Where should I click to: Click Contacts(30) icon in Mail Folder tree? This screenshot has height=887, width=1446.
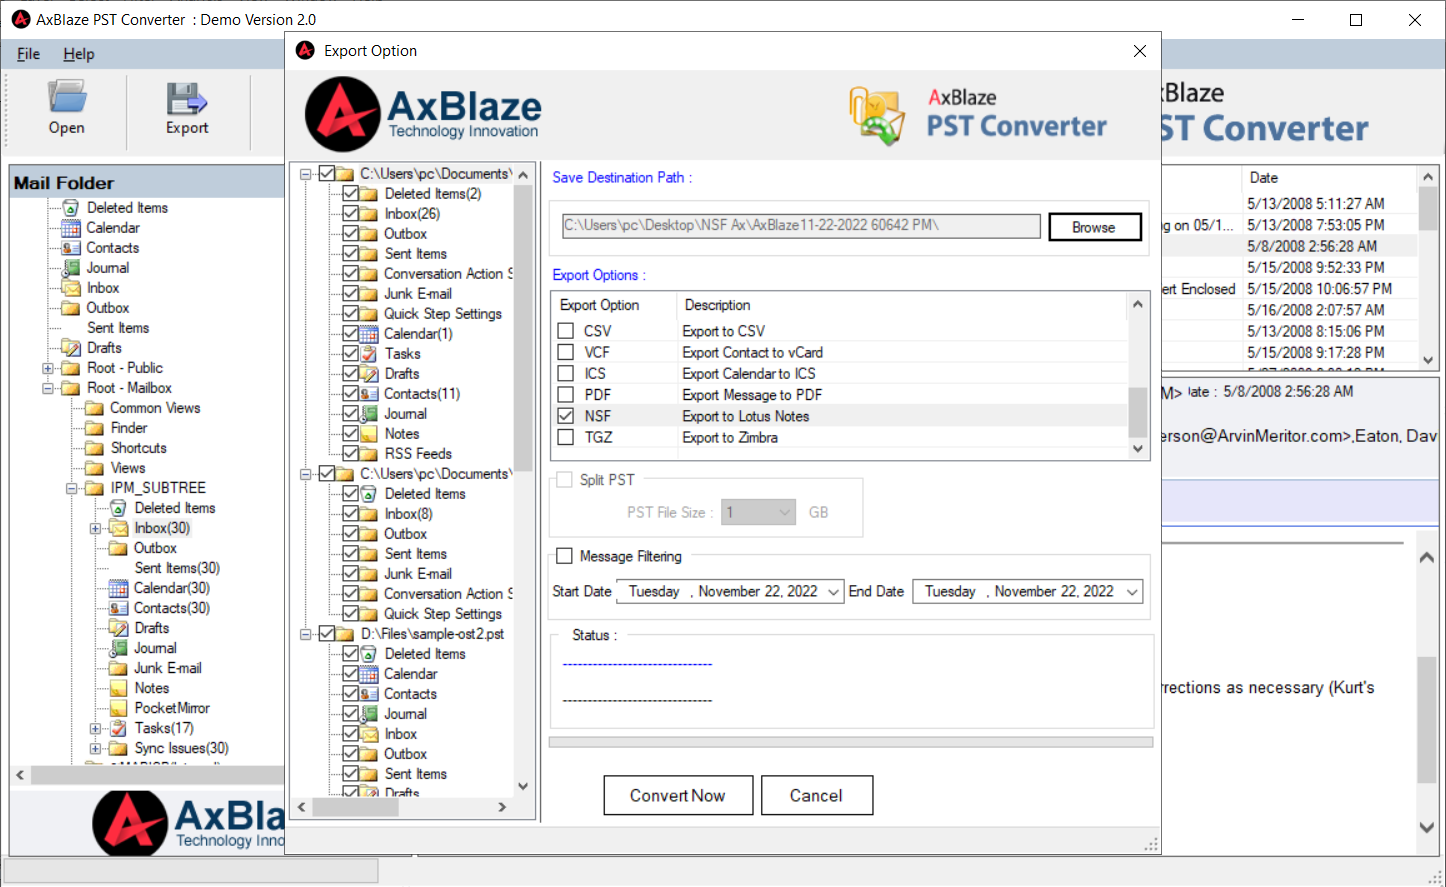pos(119,608)
